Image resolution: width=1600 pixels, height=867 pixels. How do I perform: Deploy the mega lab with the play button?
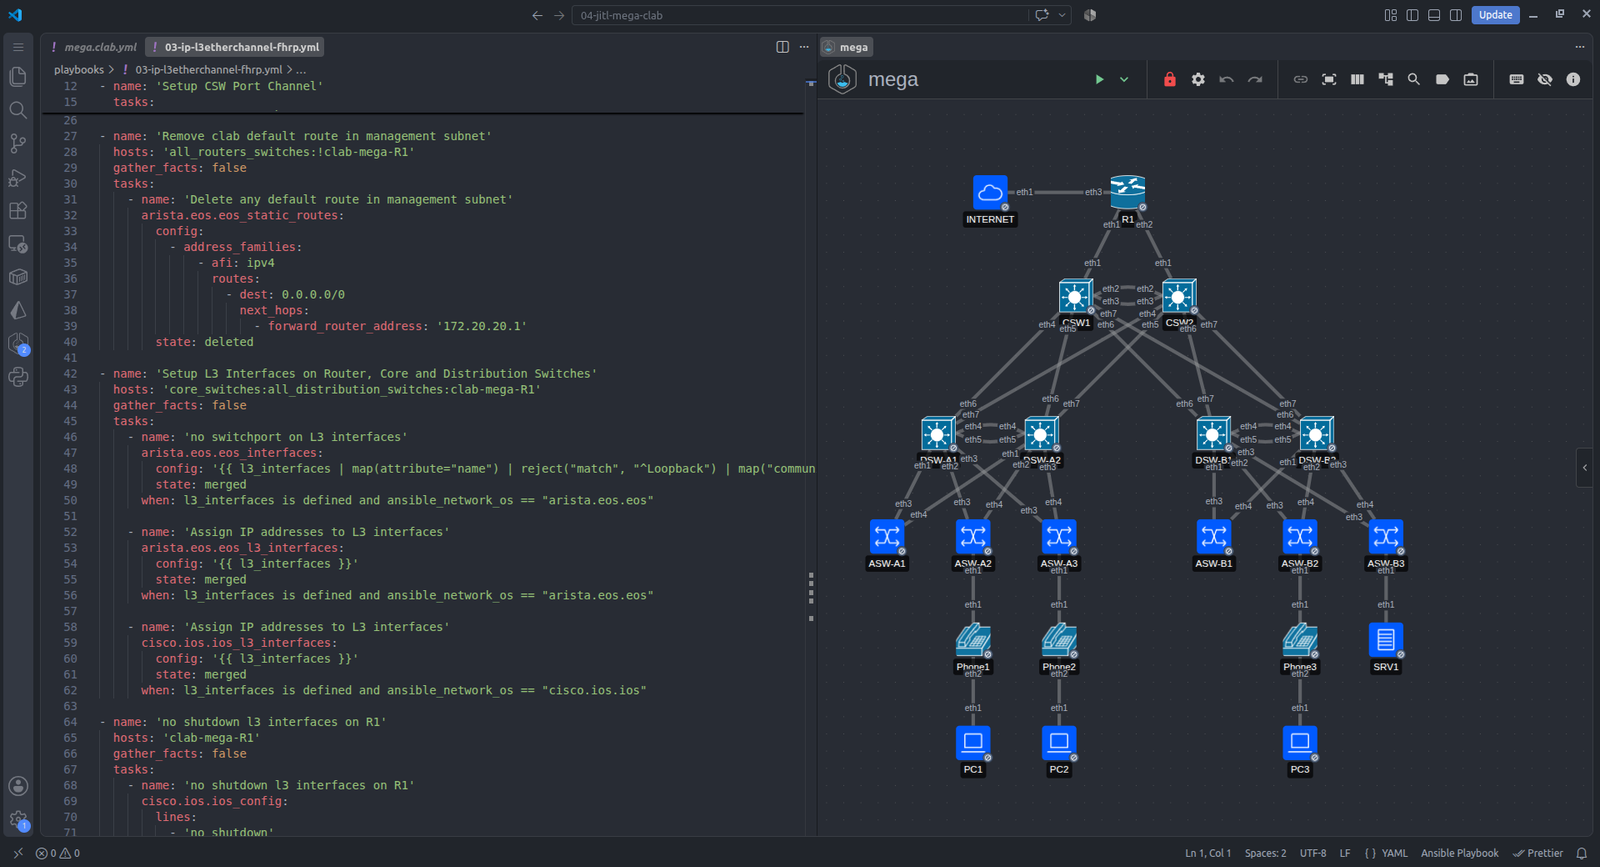pyautogui.click(x=1099, y=80)
